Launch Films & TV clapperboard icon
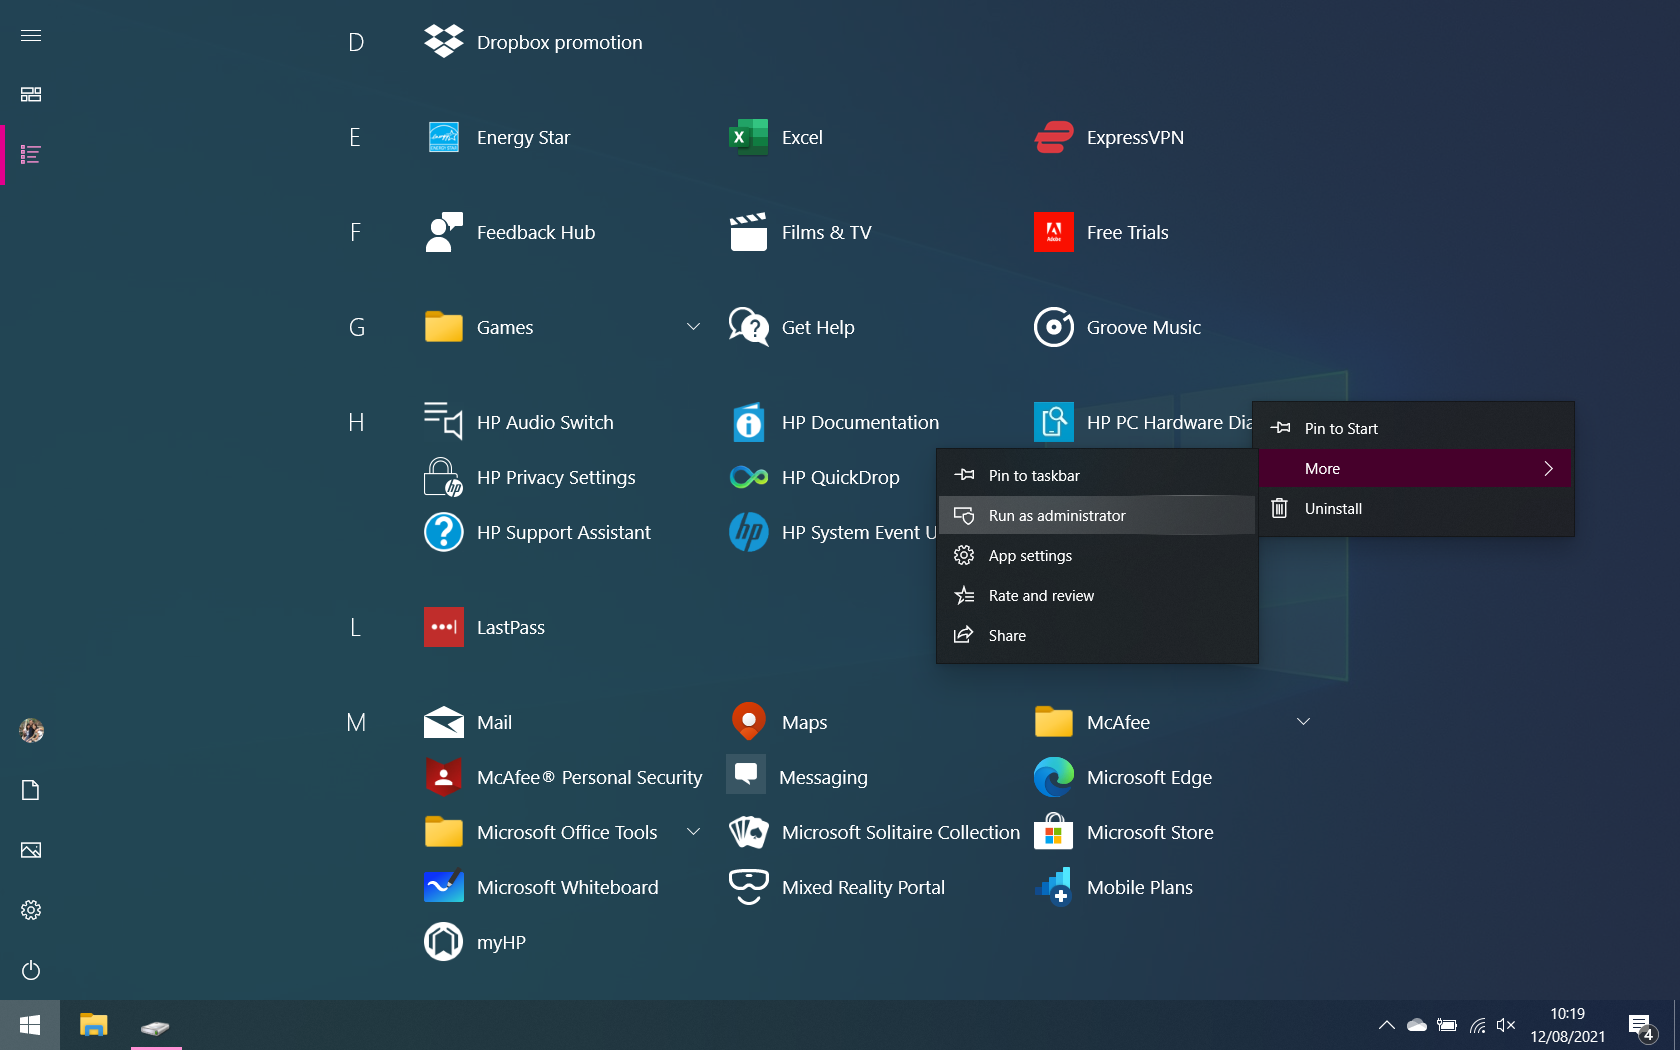Viewport: 1680px width, 1050px height. (748, 232)
